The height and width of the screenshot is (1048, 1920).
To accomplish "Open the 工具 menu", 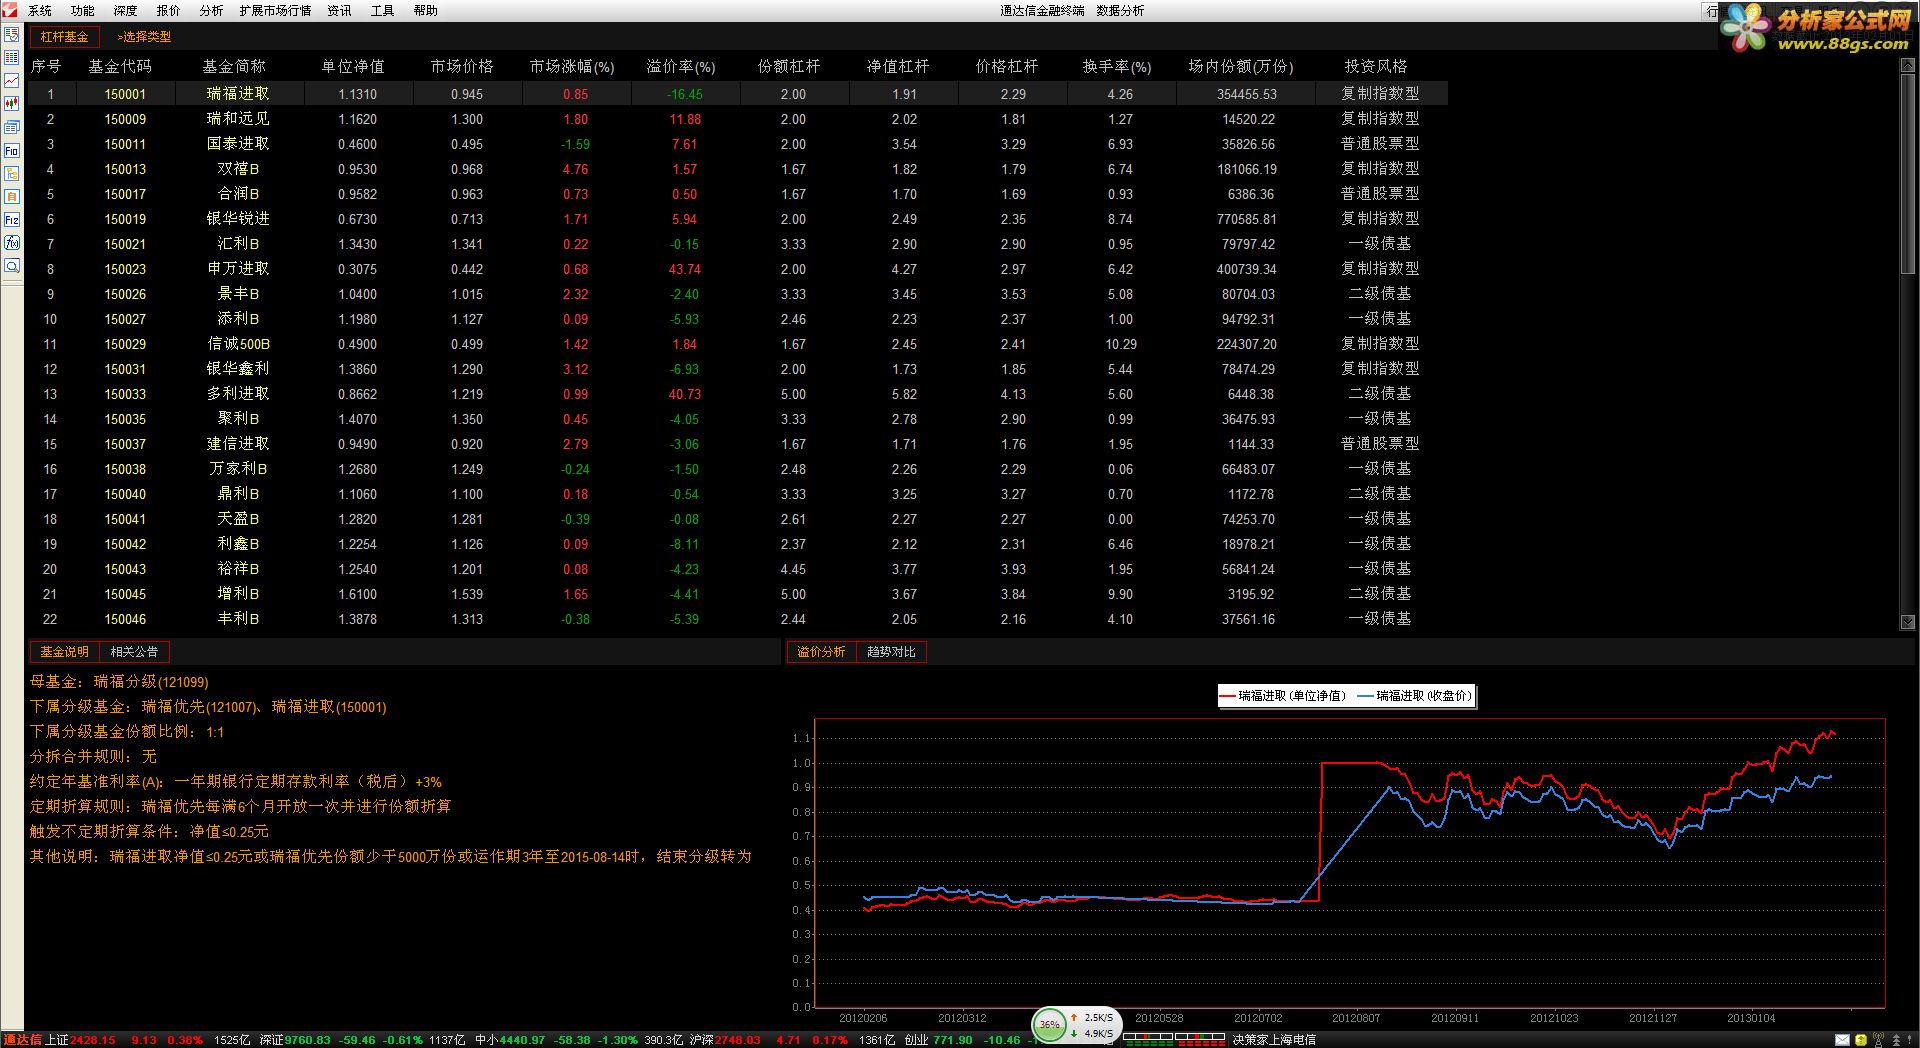I will (383, 11).
